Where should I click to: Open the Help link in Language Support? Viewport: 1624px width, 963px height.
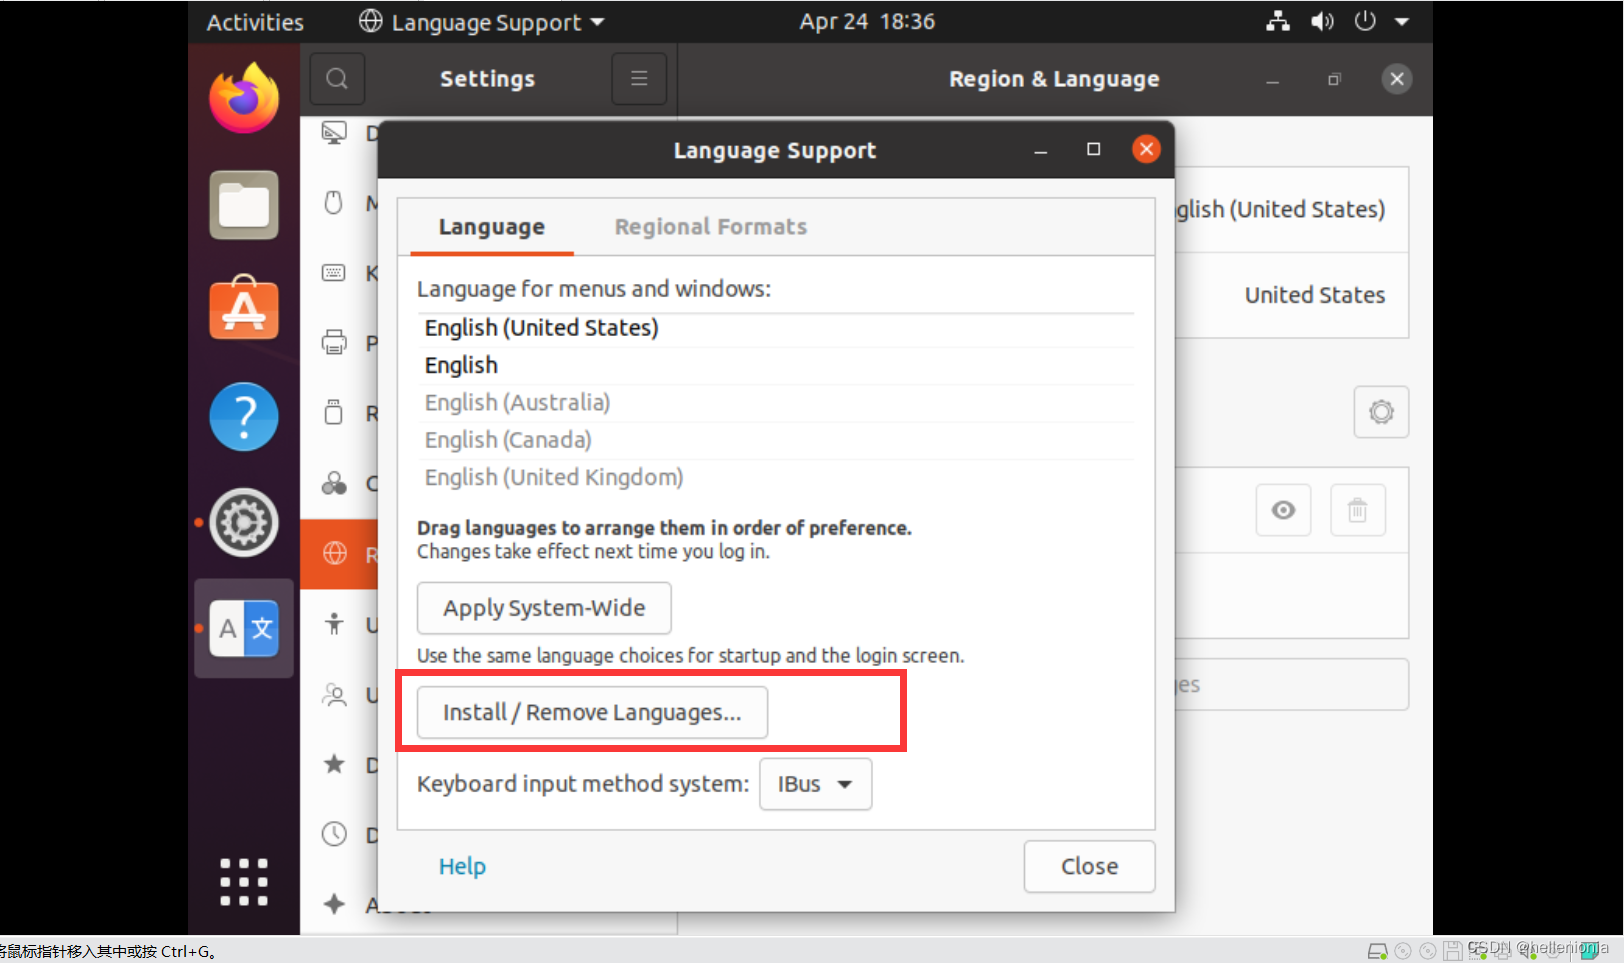[x=461, y=866]
